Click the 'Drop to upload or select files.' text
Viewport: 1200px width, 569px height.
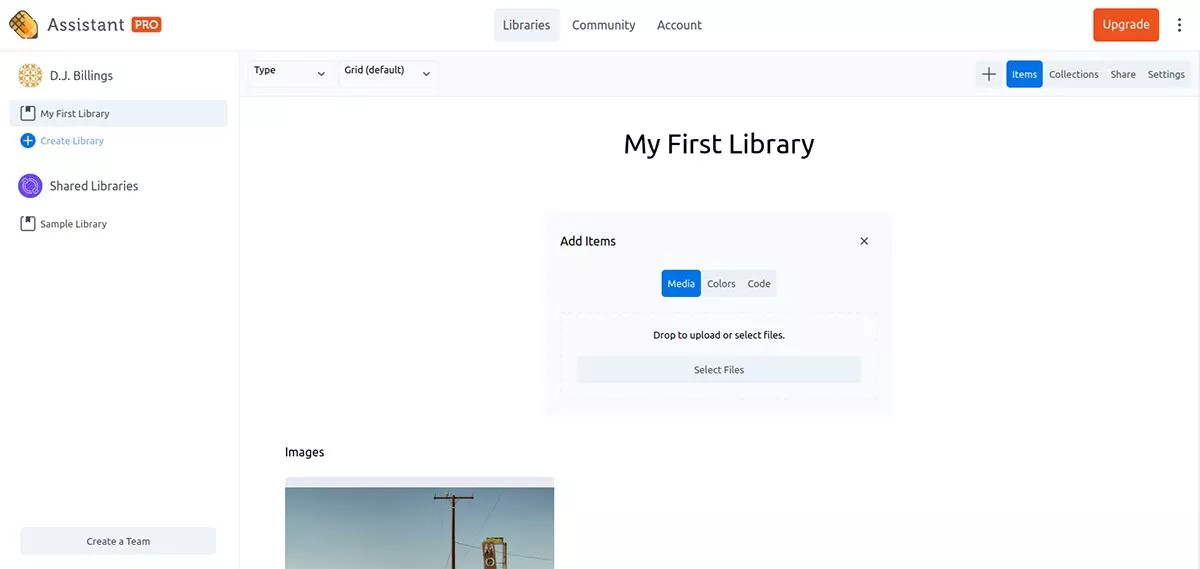click(x=719, y=335)
